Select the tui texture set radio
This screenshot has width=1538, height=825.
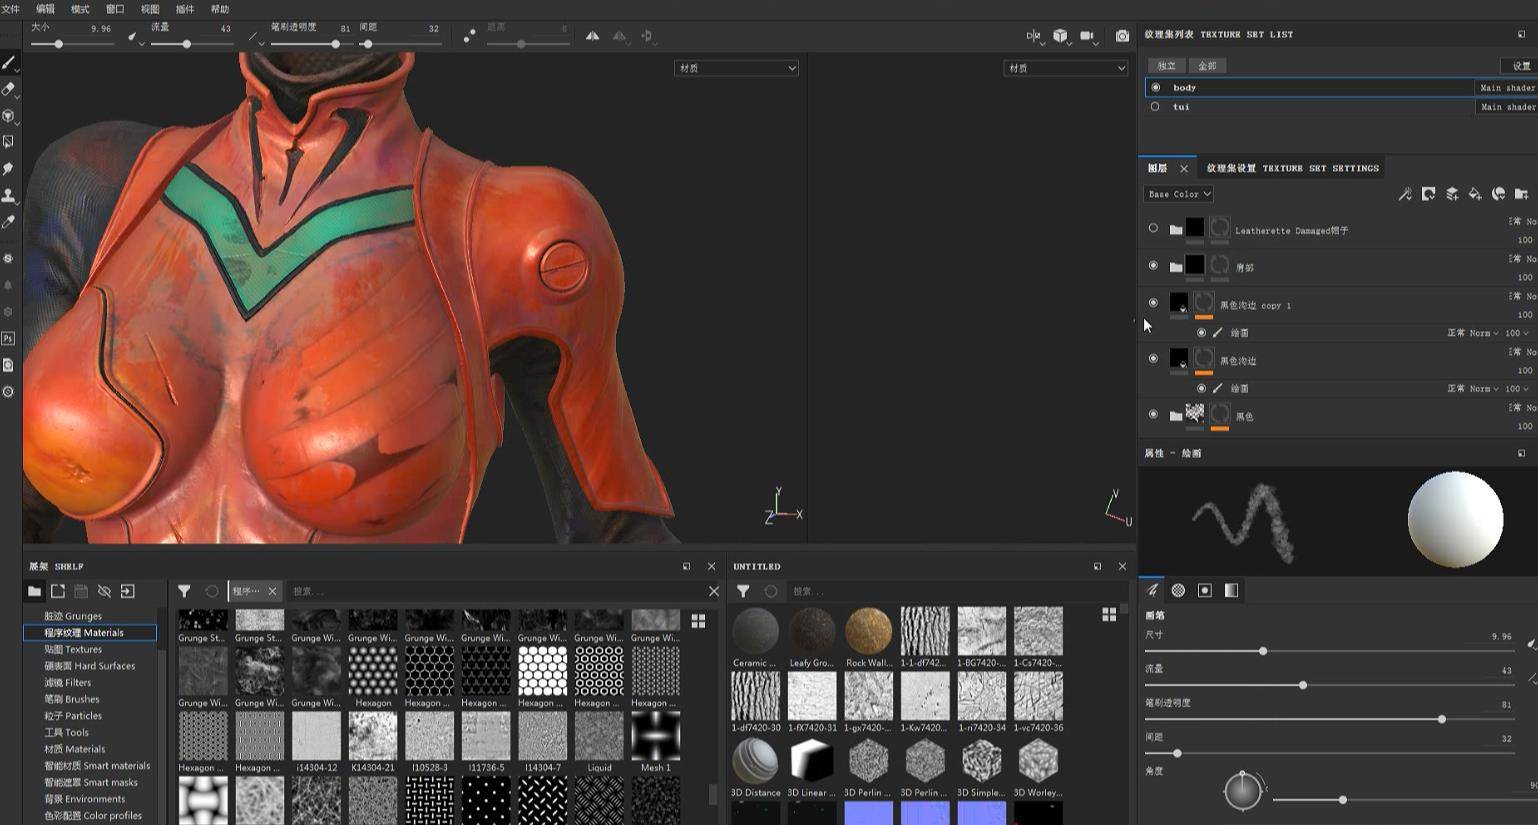pyautogui.click(x=1156, y=106)
